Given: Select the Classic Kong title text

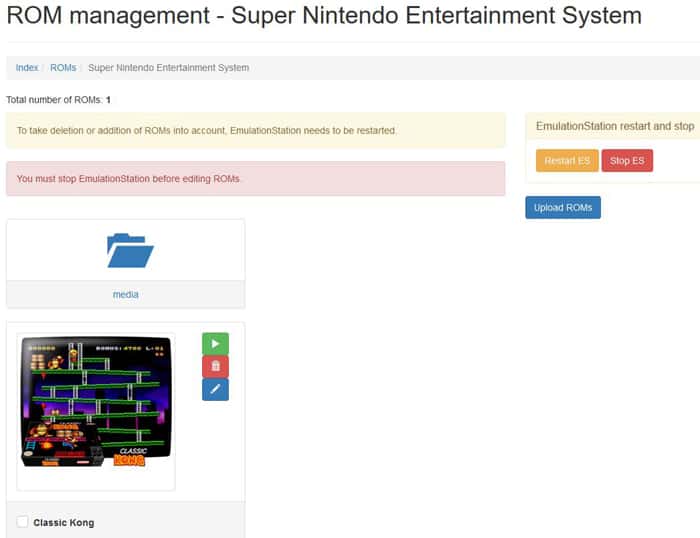Looking at the screenshot, I should click(64, 522).
